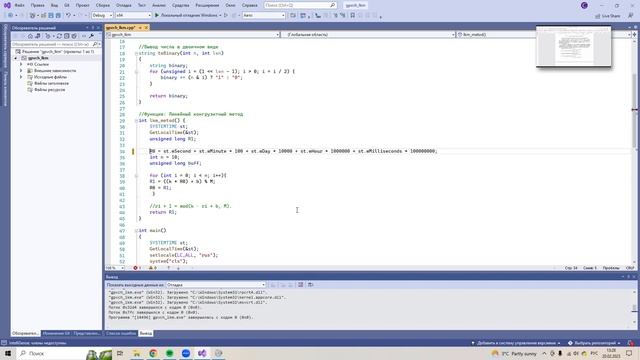640x360 pixels.
Task: Click Выбрать репозиторий in the status bar
Action: [594, 343]
